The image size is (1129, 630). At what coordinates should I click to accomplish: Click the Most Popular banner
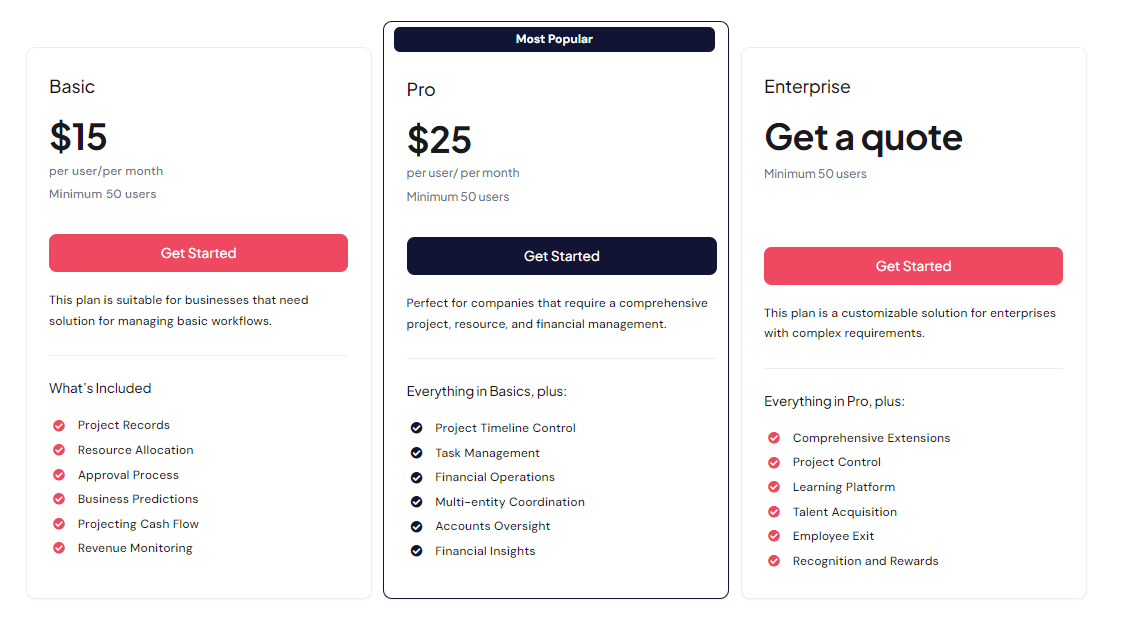coord(554,39)
